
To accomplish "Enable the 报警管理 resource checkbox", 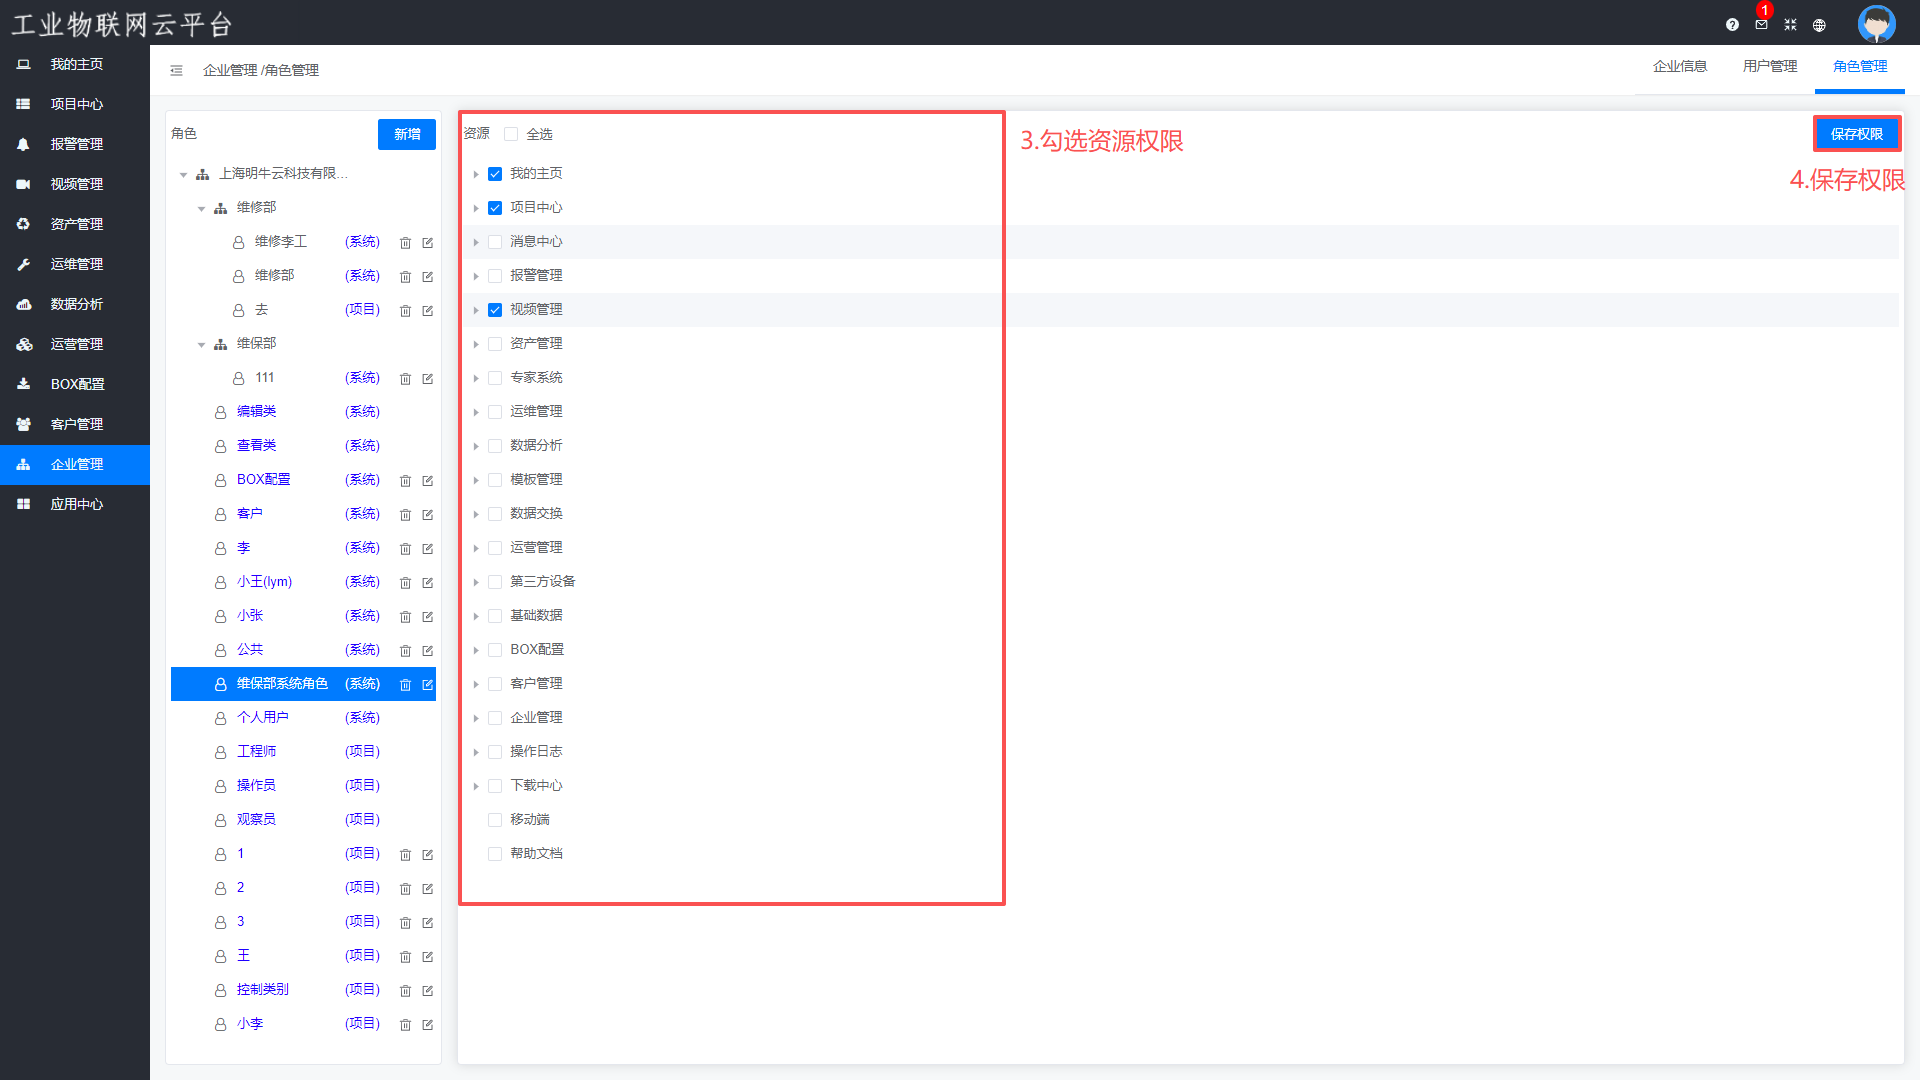I will pyautogui.click(x=495, y=276).
